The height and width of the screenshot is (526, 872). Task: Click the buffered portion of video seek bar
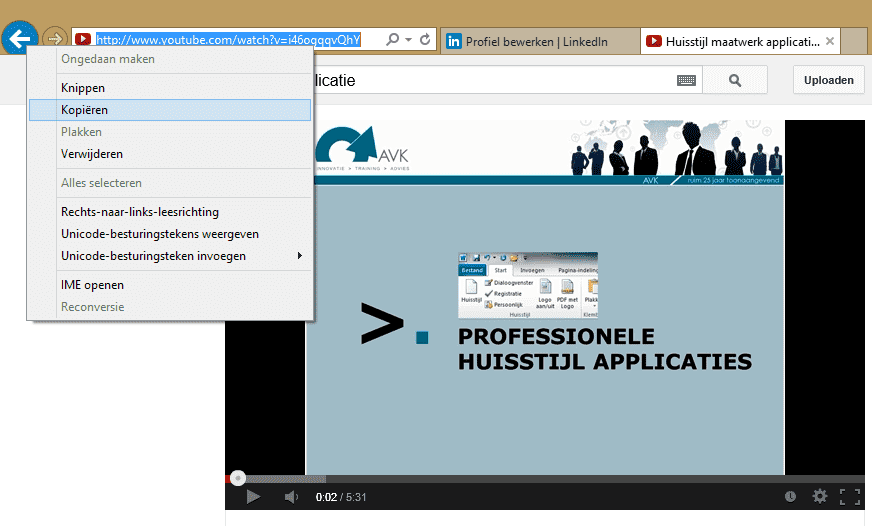coord(286,479)
